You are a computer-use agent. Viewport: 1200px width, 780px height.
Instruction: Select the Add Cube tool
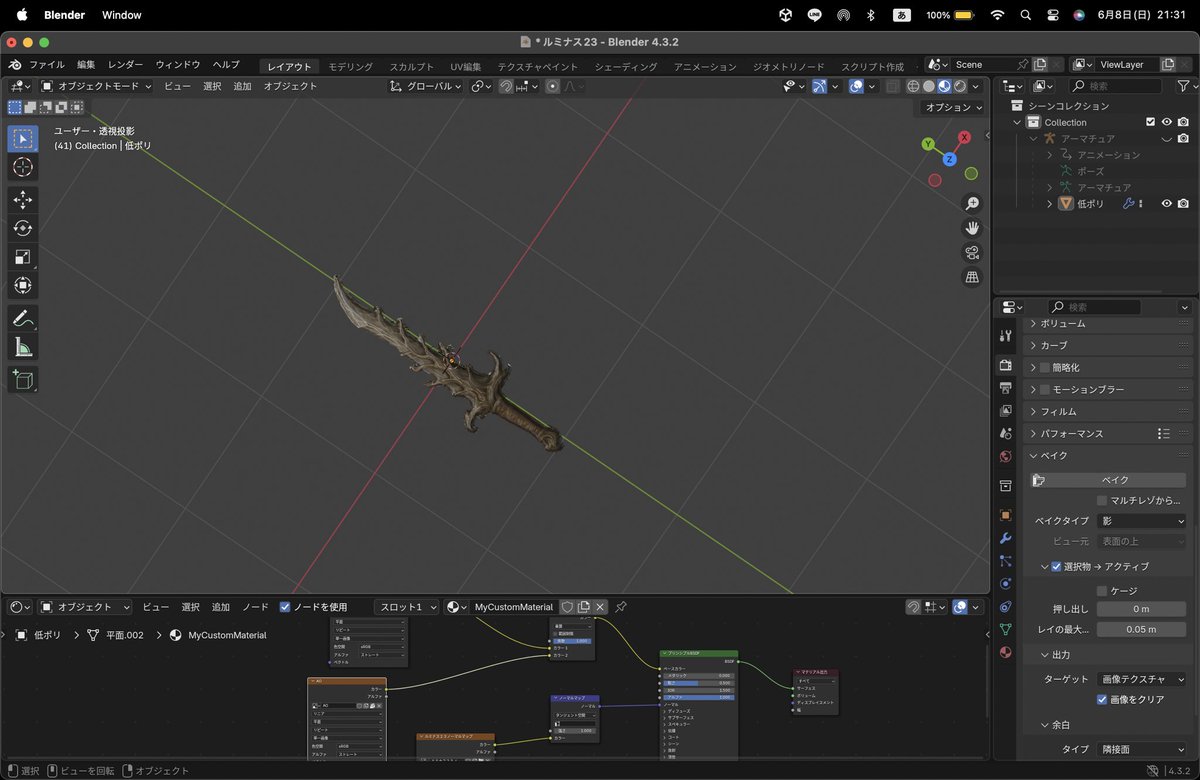pyautogui.click(x=23, y=380)
